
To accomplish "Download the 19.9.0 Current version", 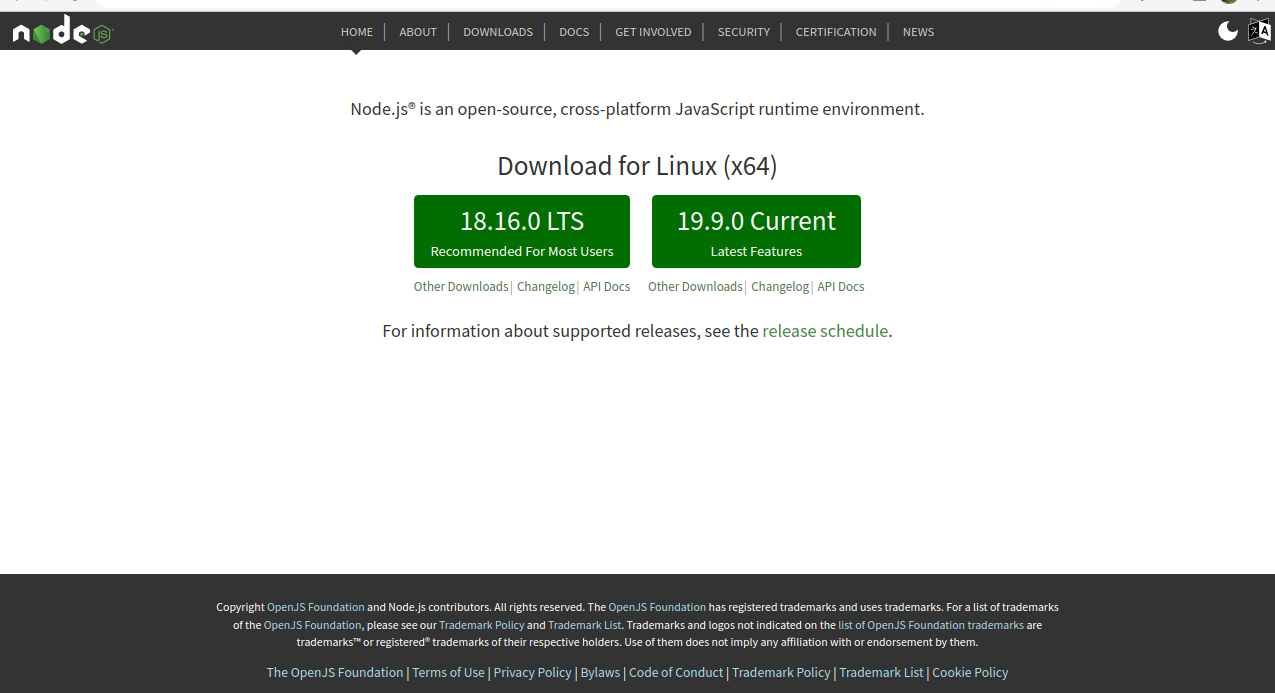I will [x=756, y=232].
